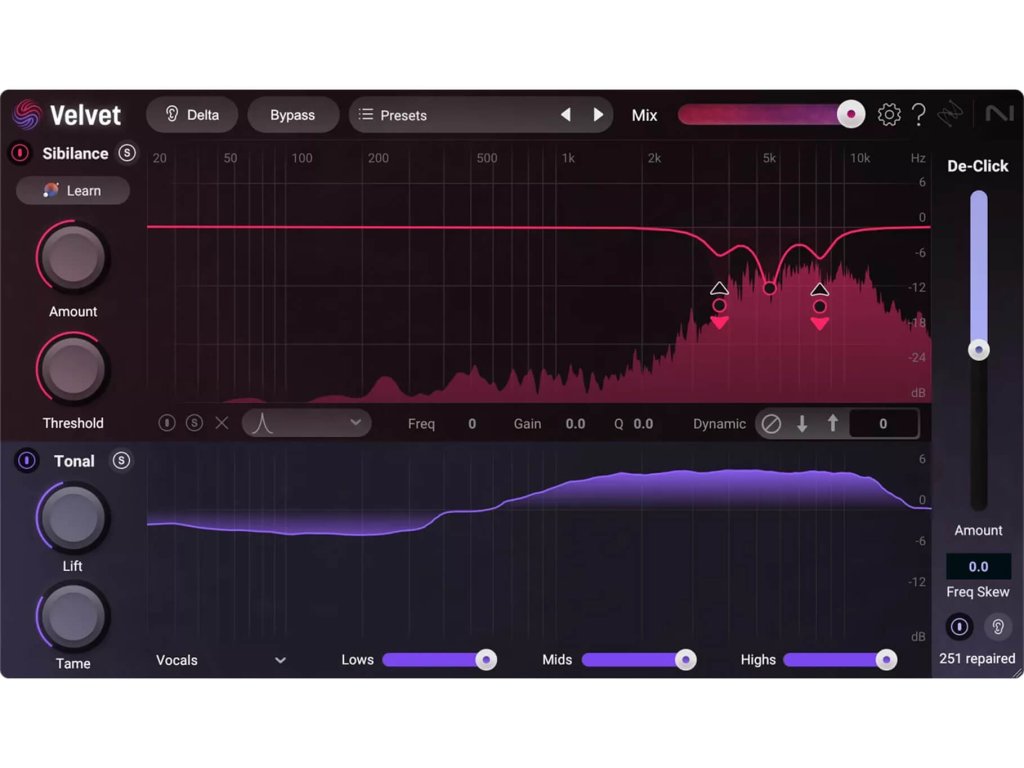Click the Dynamic label text
This screenshot has height=768, width=1024.
[x=719, y=424]
